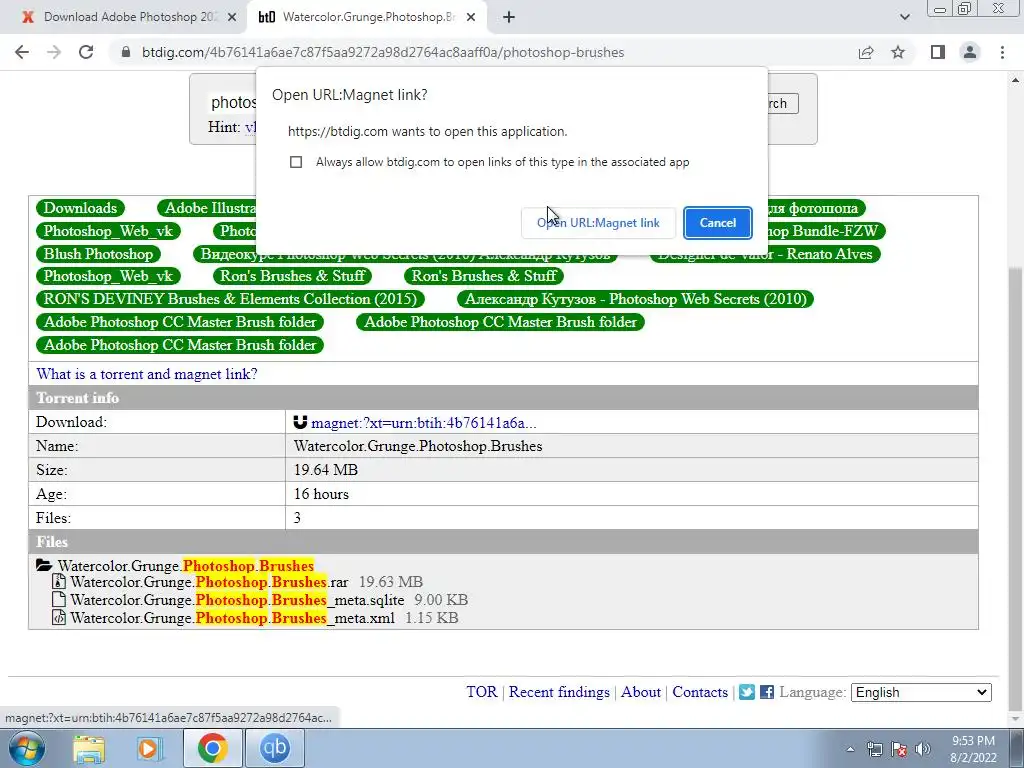Select the Watercolor.Grunge.Photoshop tab
Viewport: 1024px width, 768px height.
[367, 17]
